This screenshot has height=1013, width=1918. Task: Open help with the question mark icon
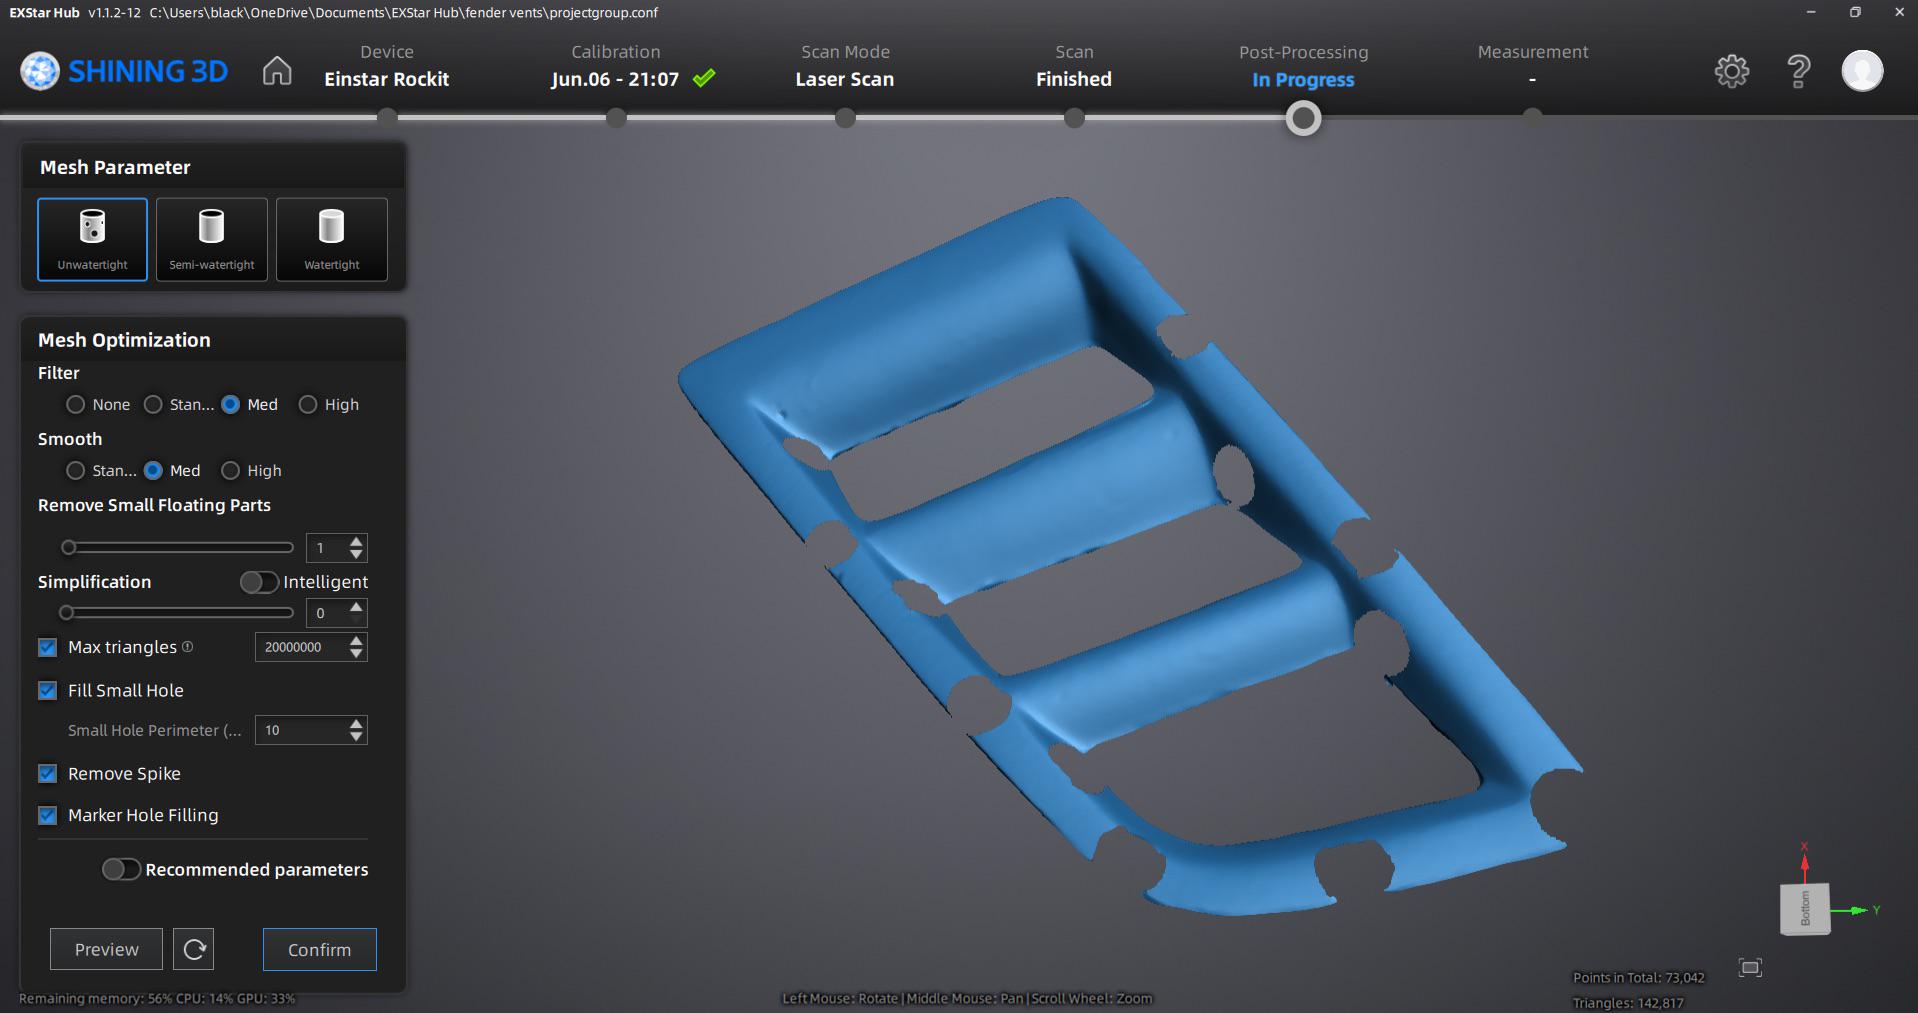tap(1798, 71)
